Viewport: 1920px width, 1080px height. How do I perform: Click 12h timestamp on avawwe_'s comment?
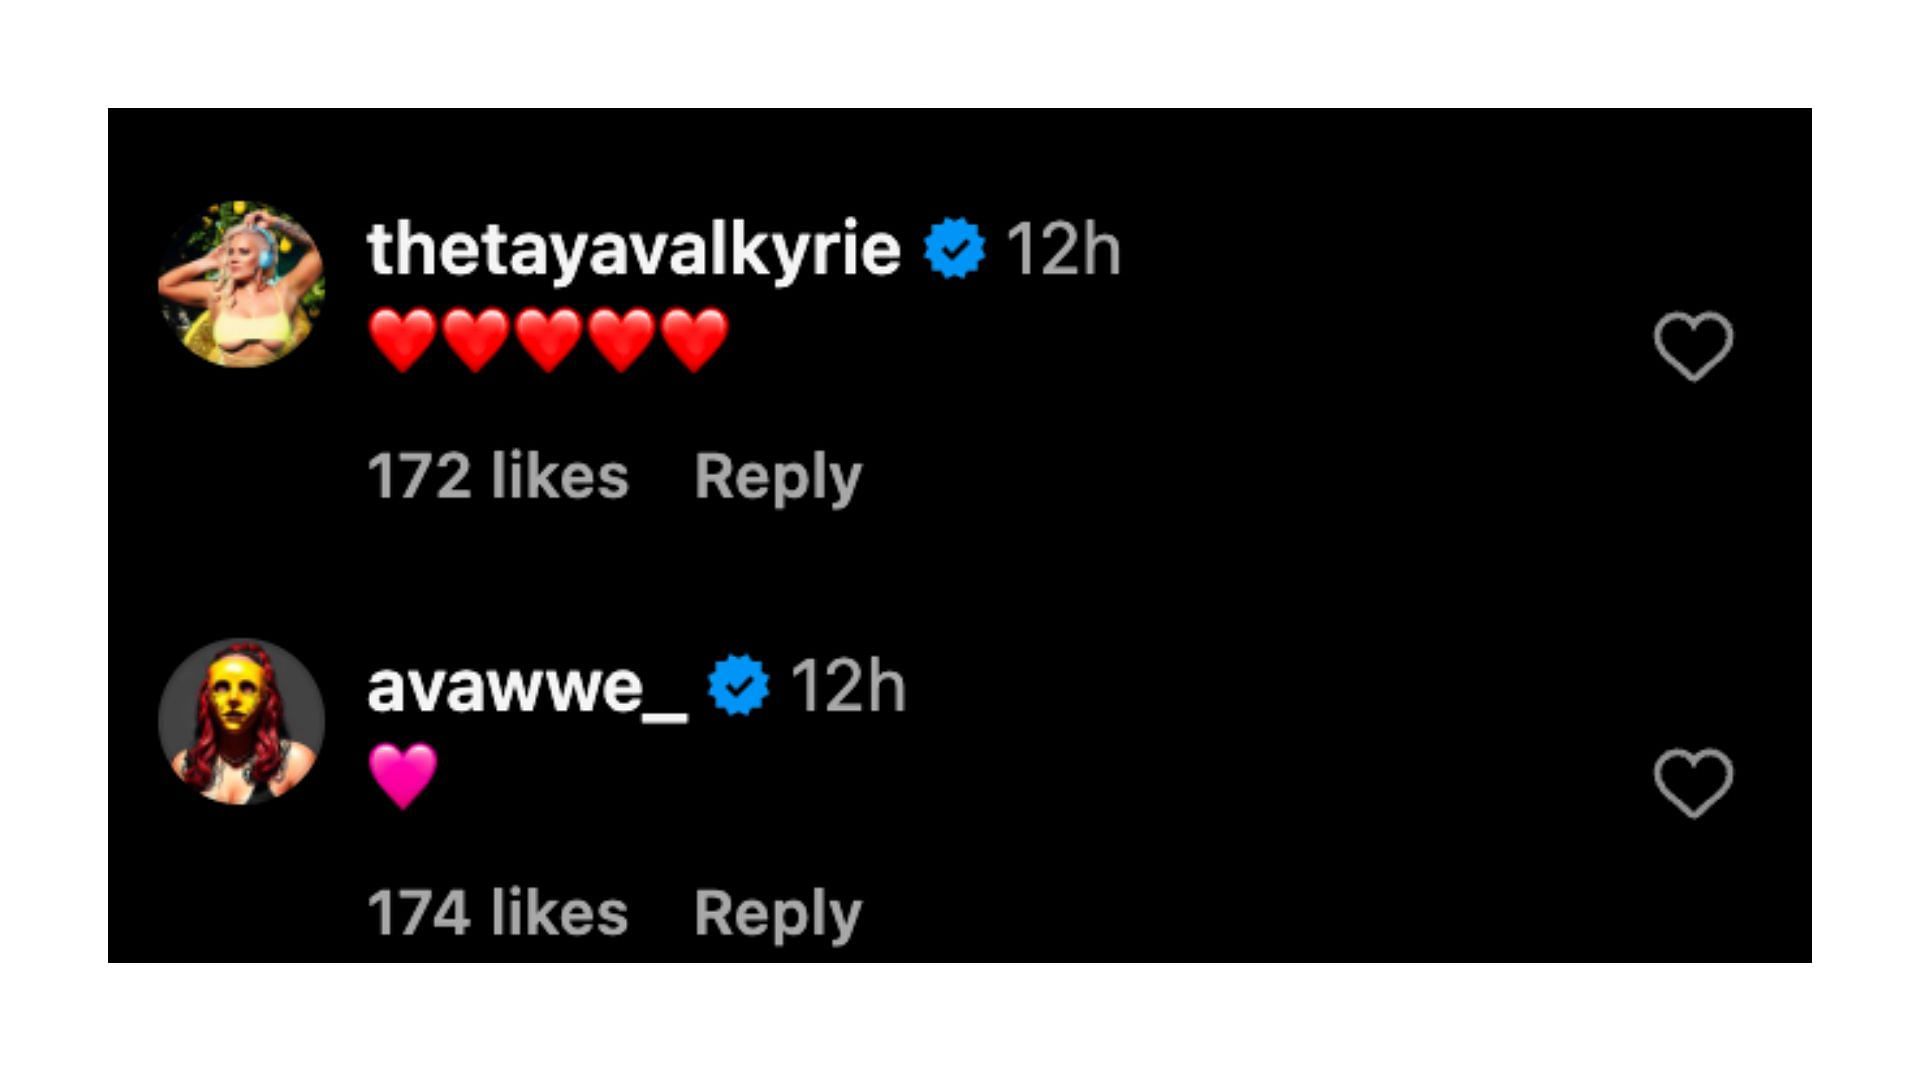click(x=849, y=686)
